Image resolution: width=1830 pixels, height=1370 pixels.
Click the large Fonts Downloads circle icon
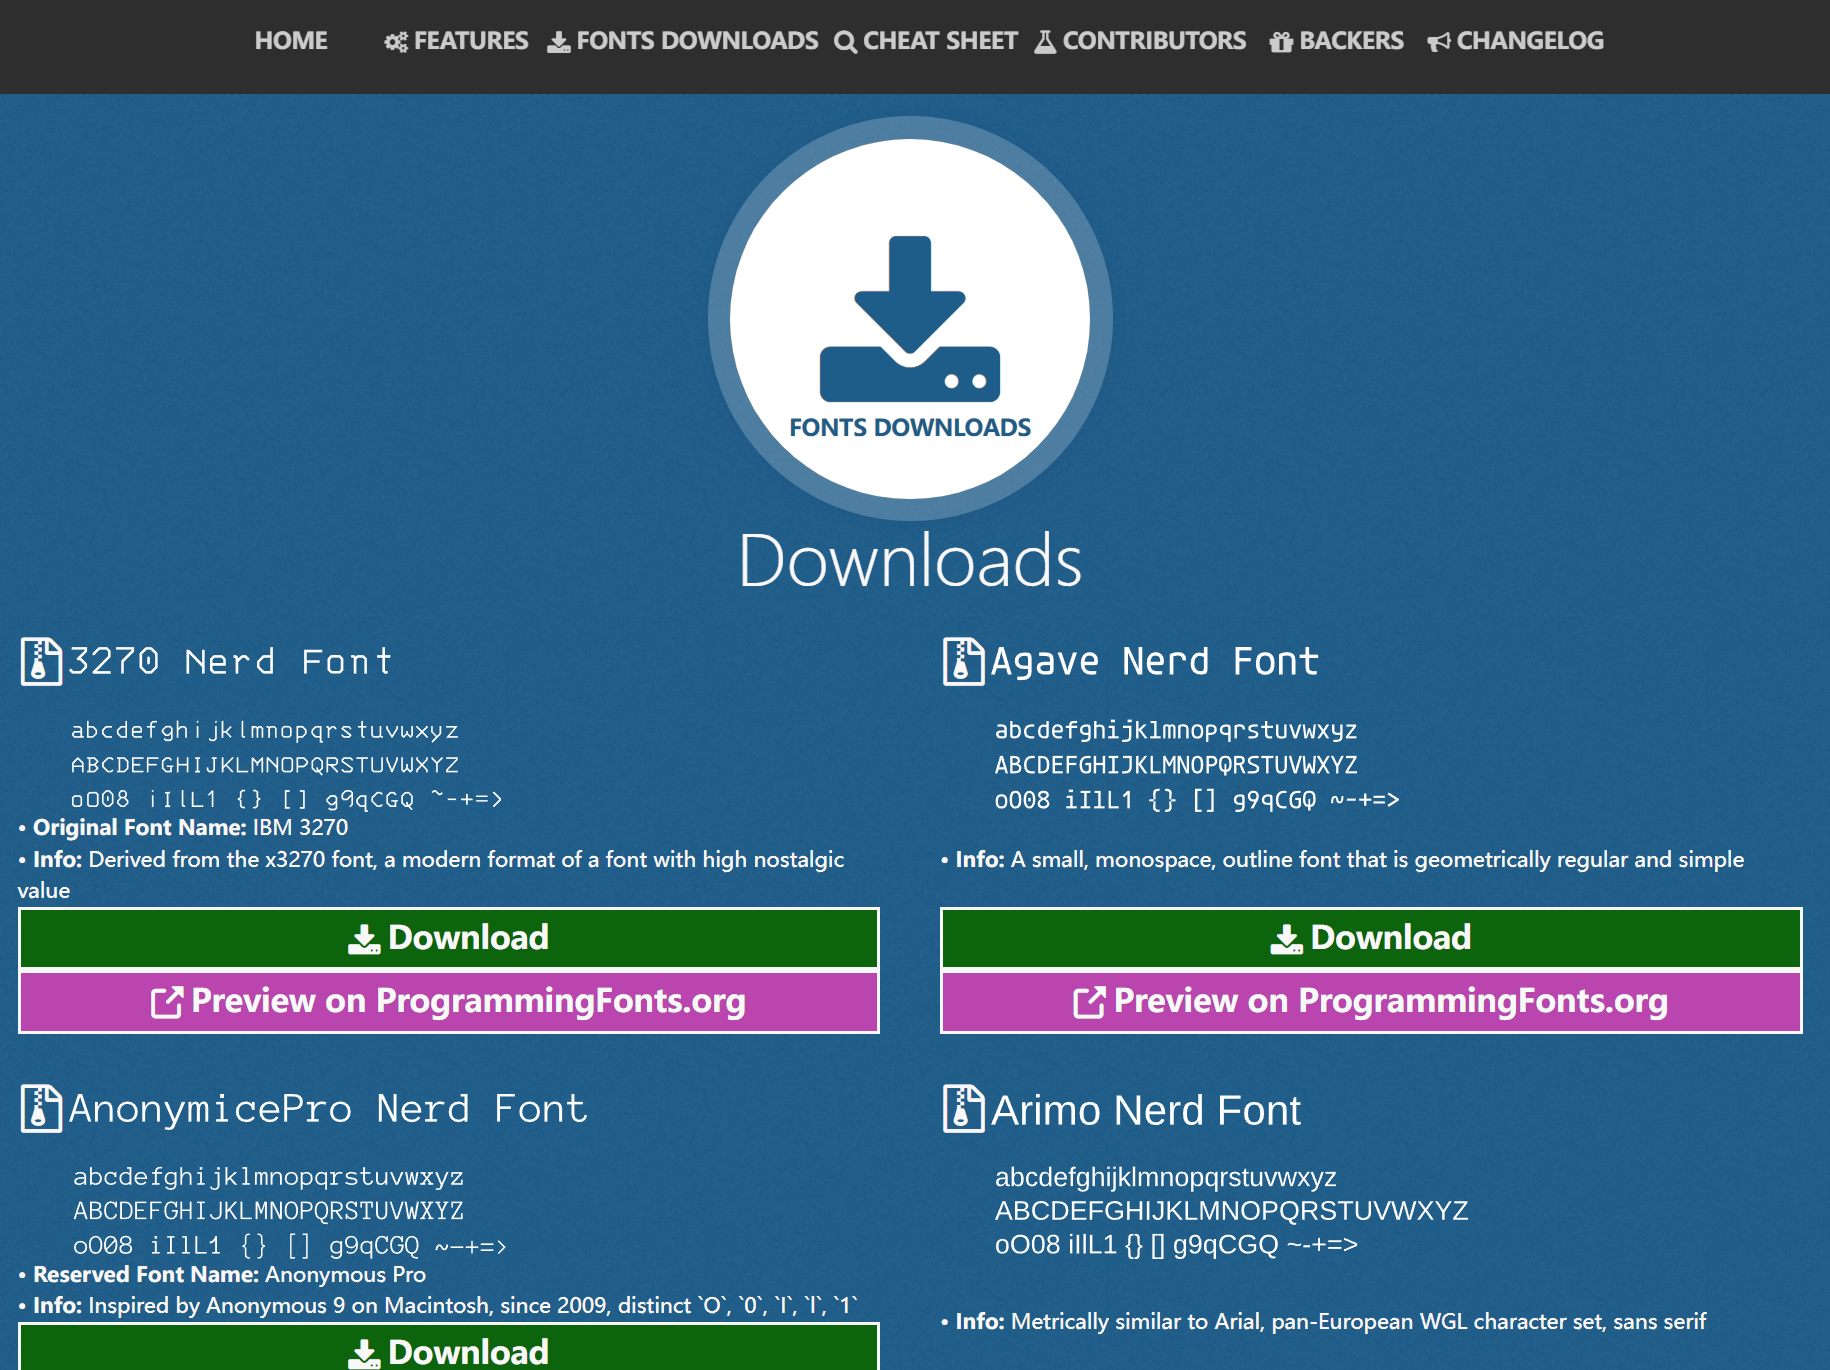910,319
